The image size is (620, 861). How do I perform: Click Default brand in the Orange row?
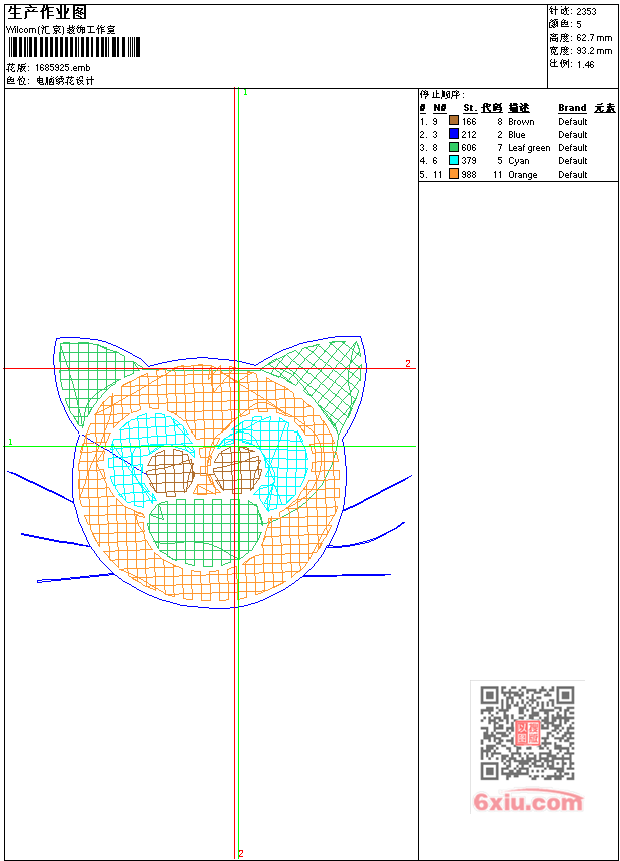[x=573, y=175]
